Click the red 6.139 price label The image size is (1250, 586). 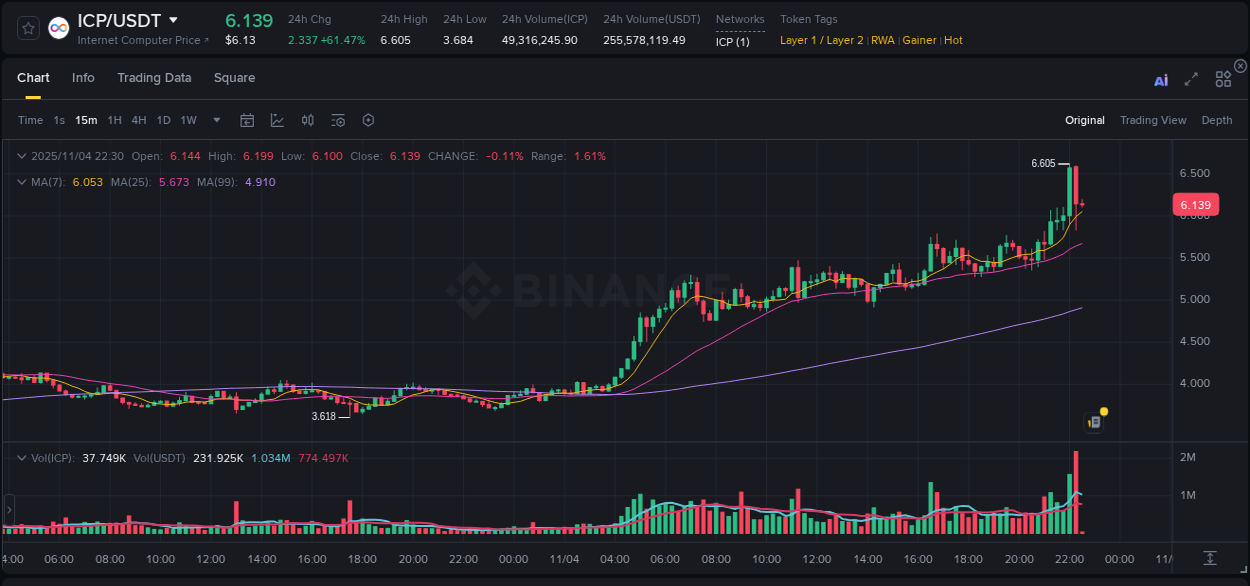click(x=1196, y=204)
